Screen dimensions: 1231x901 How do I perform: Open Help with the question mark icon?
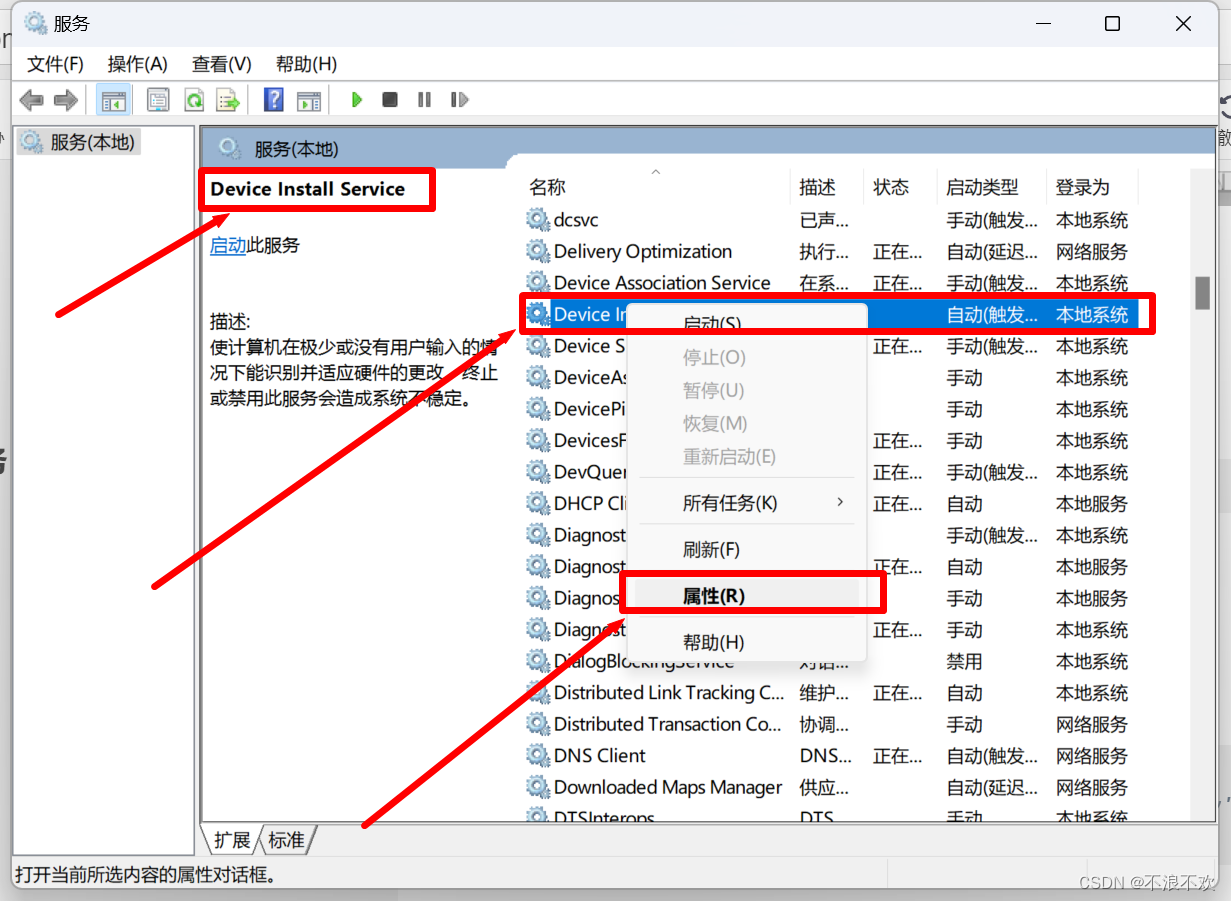coord(274,100)
